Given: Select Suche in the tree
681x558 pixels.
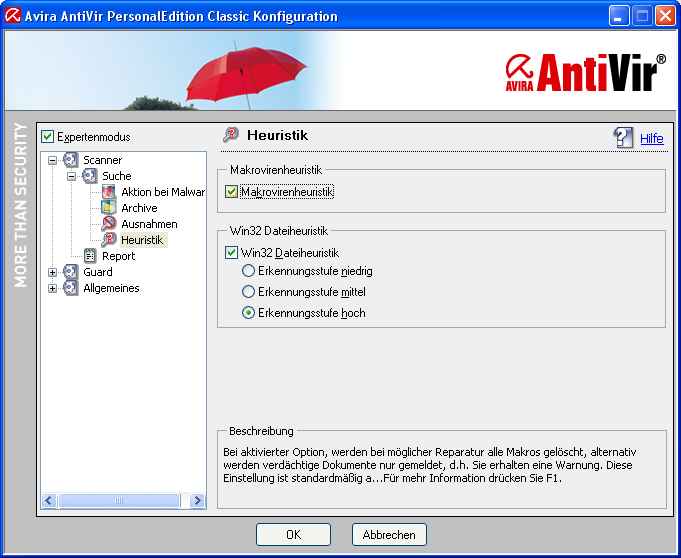Looking at the screenshot, I should (116, 176).
